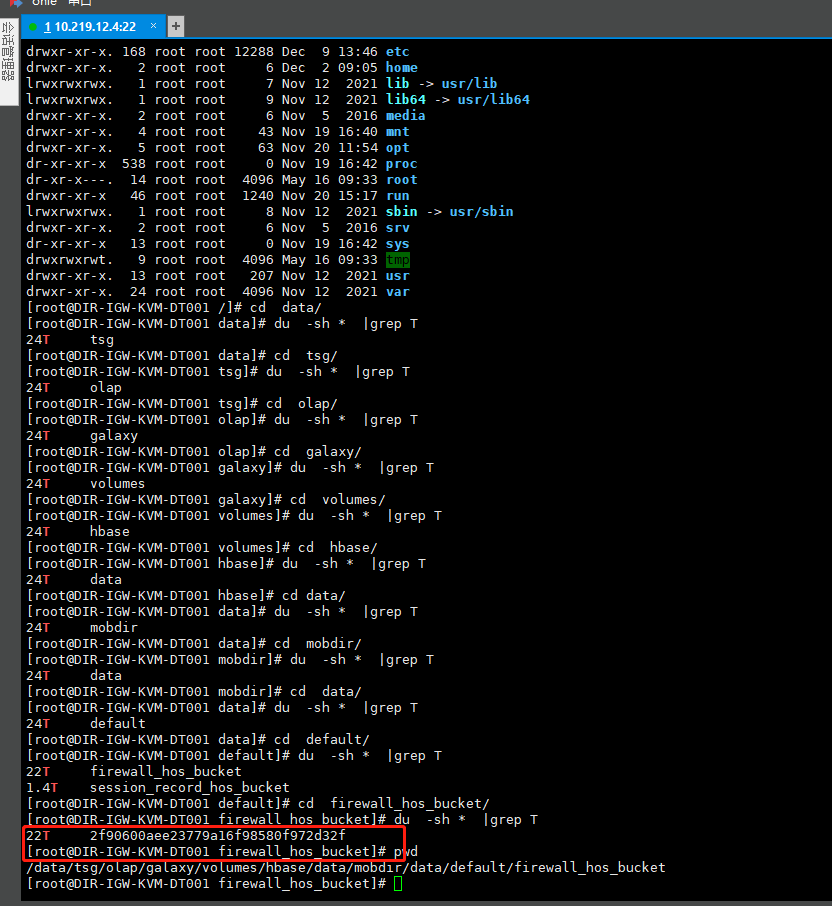832x906 pixels.
Task: Click the proc directory name in listing
Action: click(x=401, y=164)
